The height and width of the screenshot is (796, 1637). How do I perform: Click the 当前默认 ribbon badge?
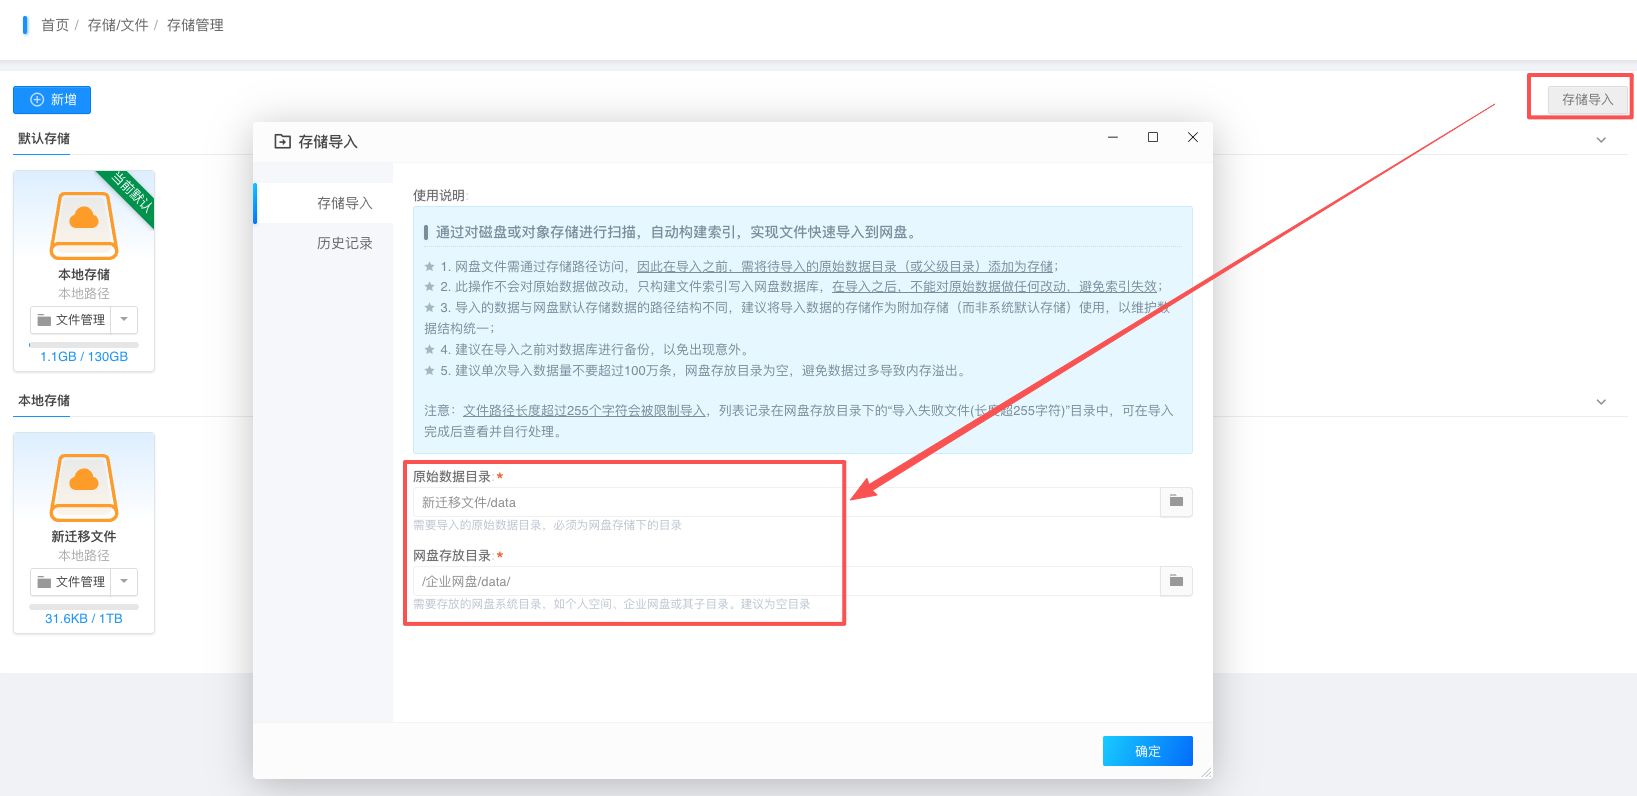coord(131,194)
